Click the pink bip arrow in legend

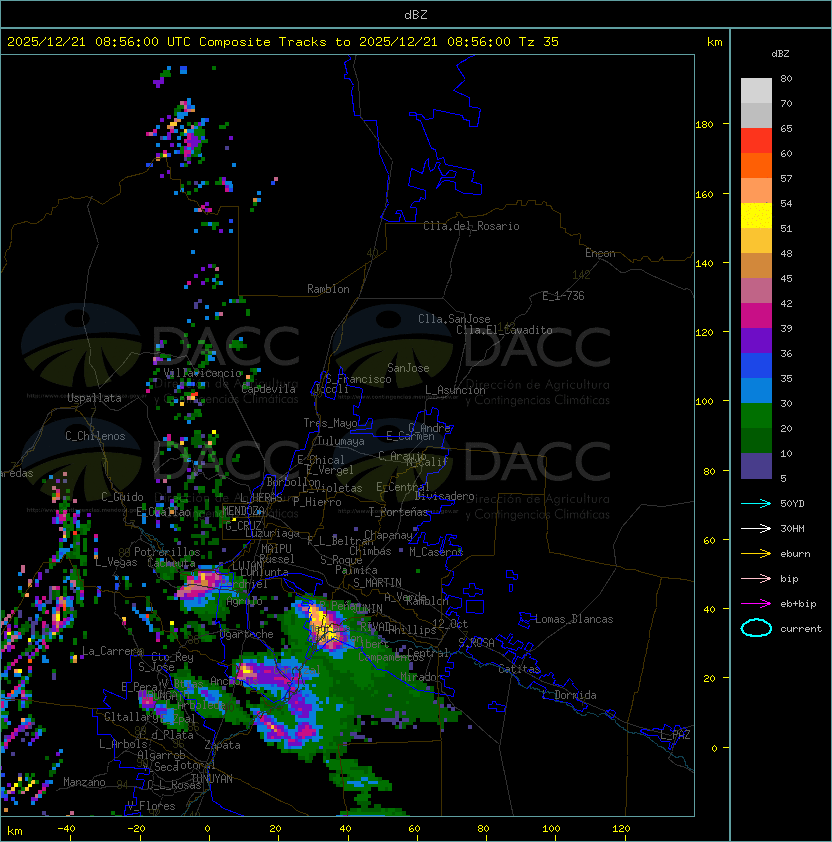point(756,579)
